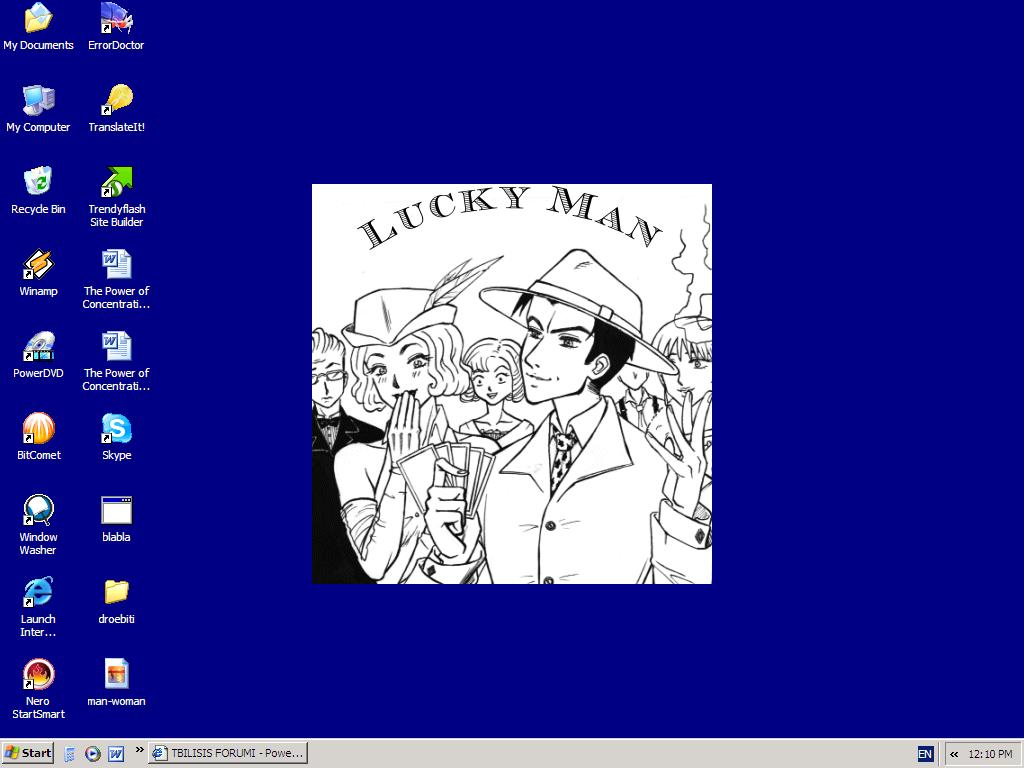This screenshot has height=768, width=1024.
Task: Expand the hidden Quick Launch items
Action: click(139, 750)
